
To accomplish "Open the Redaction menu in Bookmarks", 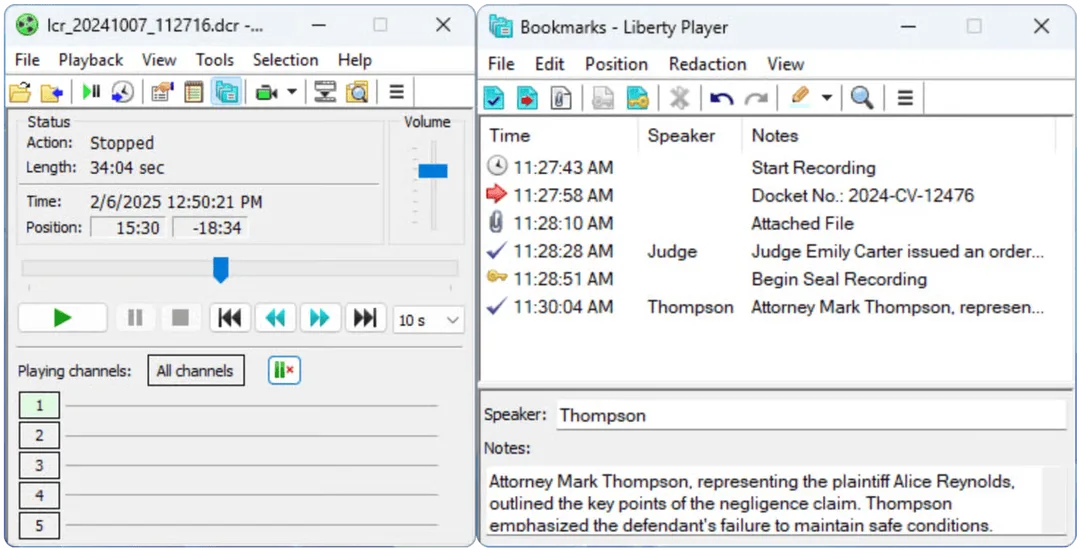I will [707, 64].
